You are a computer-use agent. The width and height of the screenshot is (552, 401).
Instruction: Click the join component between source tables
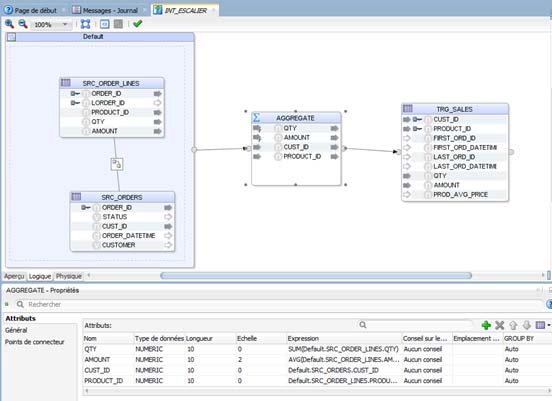[117, 164]
